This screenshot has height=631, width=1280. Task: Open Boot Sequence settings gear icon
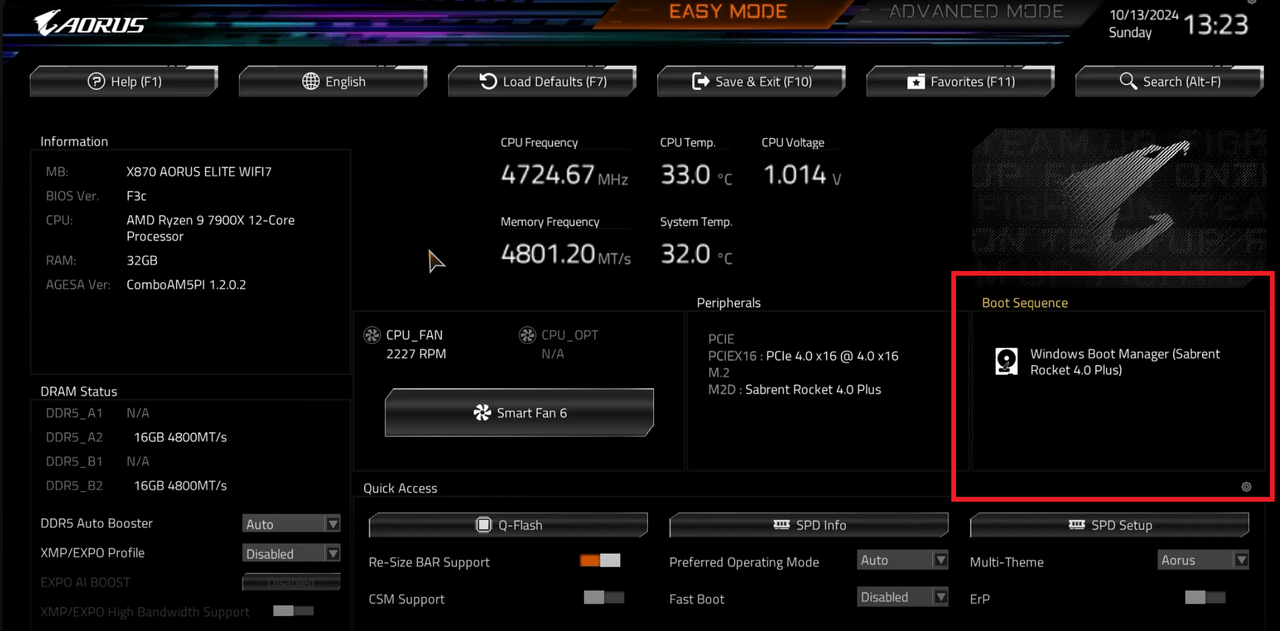point(1246,487)
